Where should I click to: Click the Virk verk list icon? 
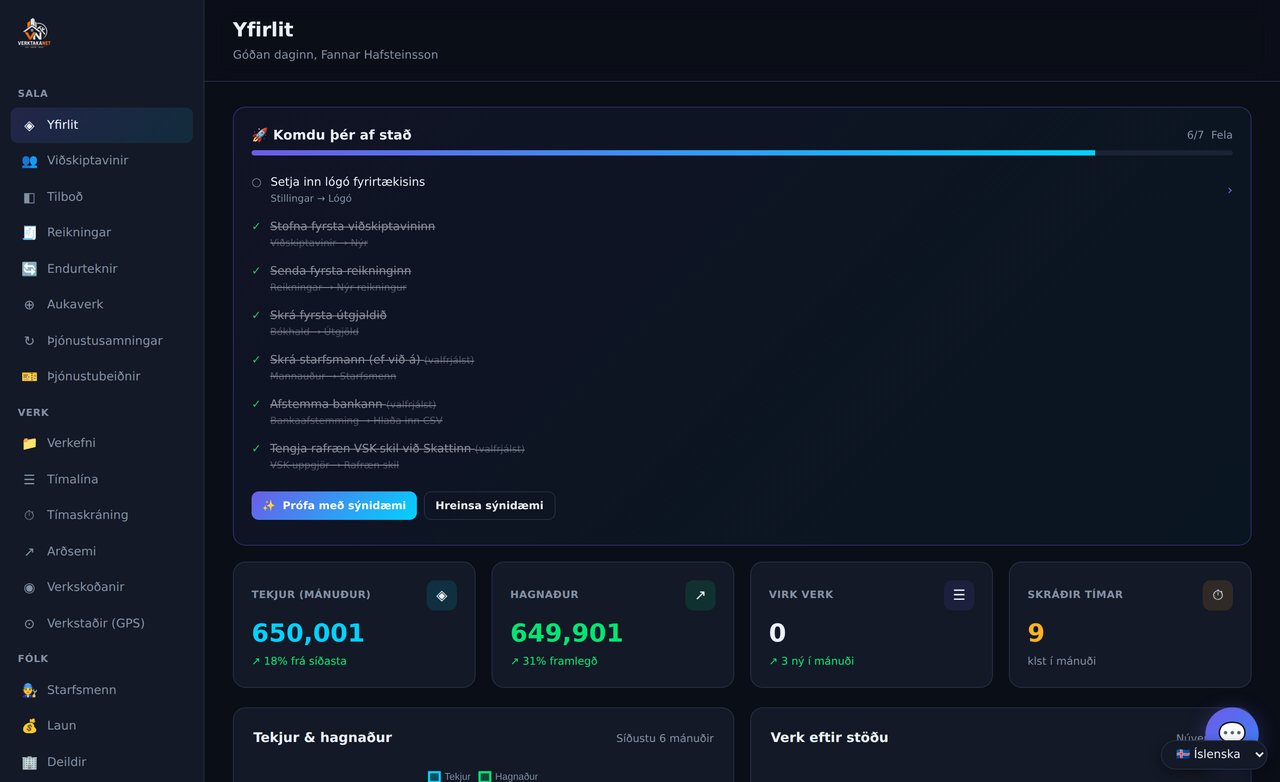coord(959,595)
